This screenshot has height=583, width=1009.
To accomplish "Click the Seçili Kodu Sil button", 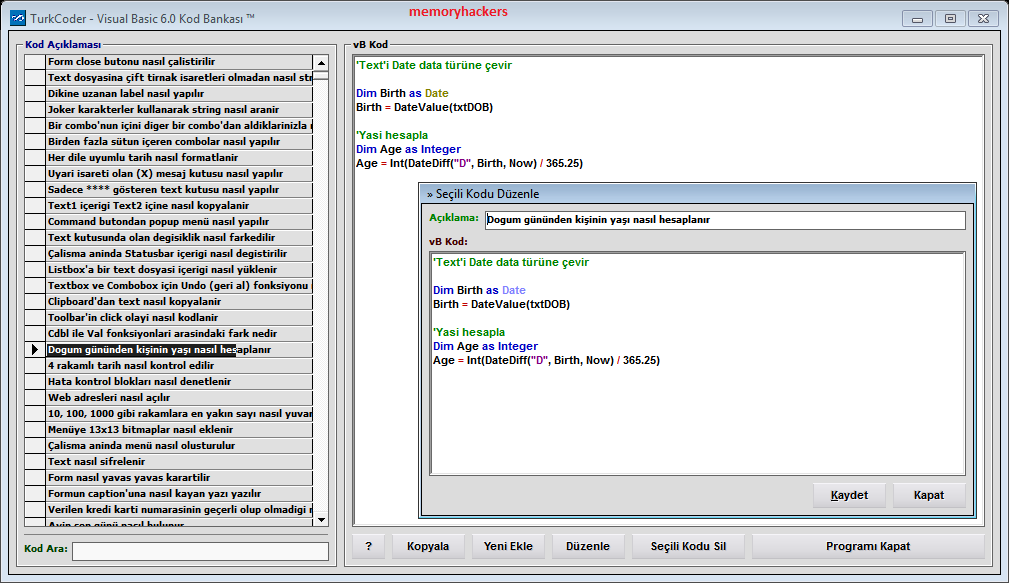I will [x=688, y=546].
